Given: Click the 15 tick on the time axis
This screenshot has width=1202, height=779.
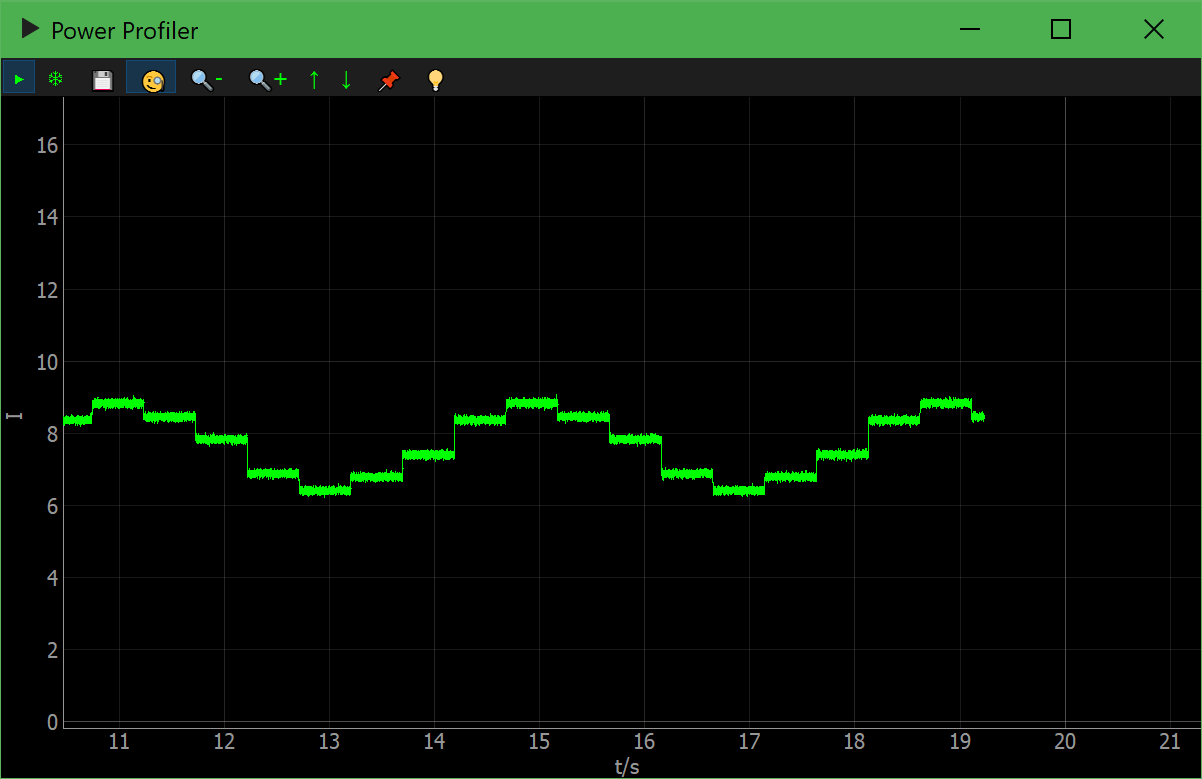Looking at the screenshot, I should coord(539,742).
